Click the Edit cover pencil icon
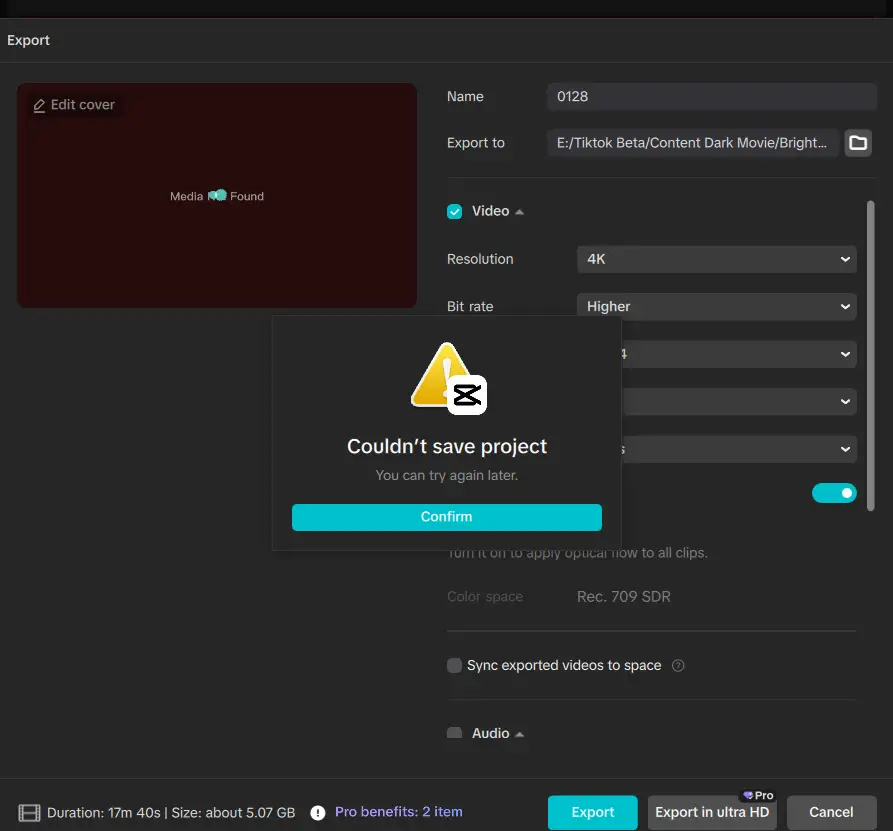The height and width of the screenshot is (831, 893). [x=39, y=105]
